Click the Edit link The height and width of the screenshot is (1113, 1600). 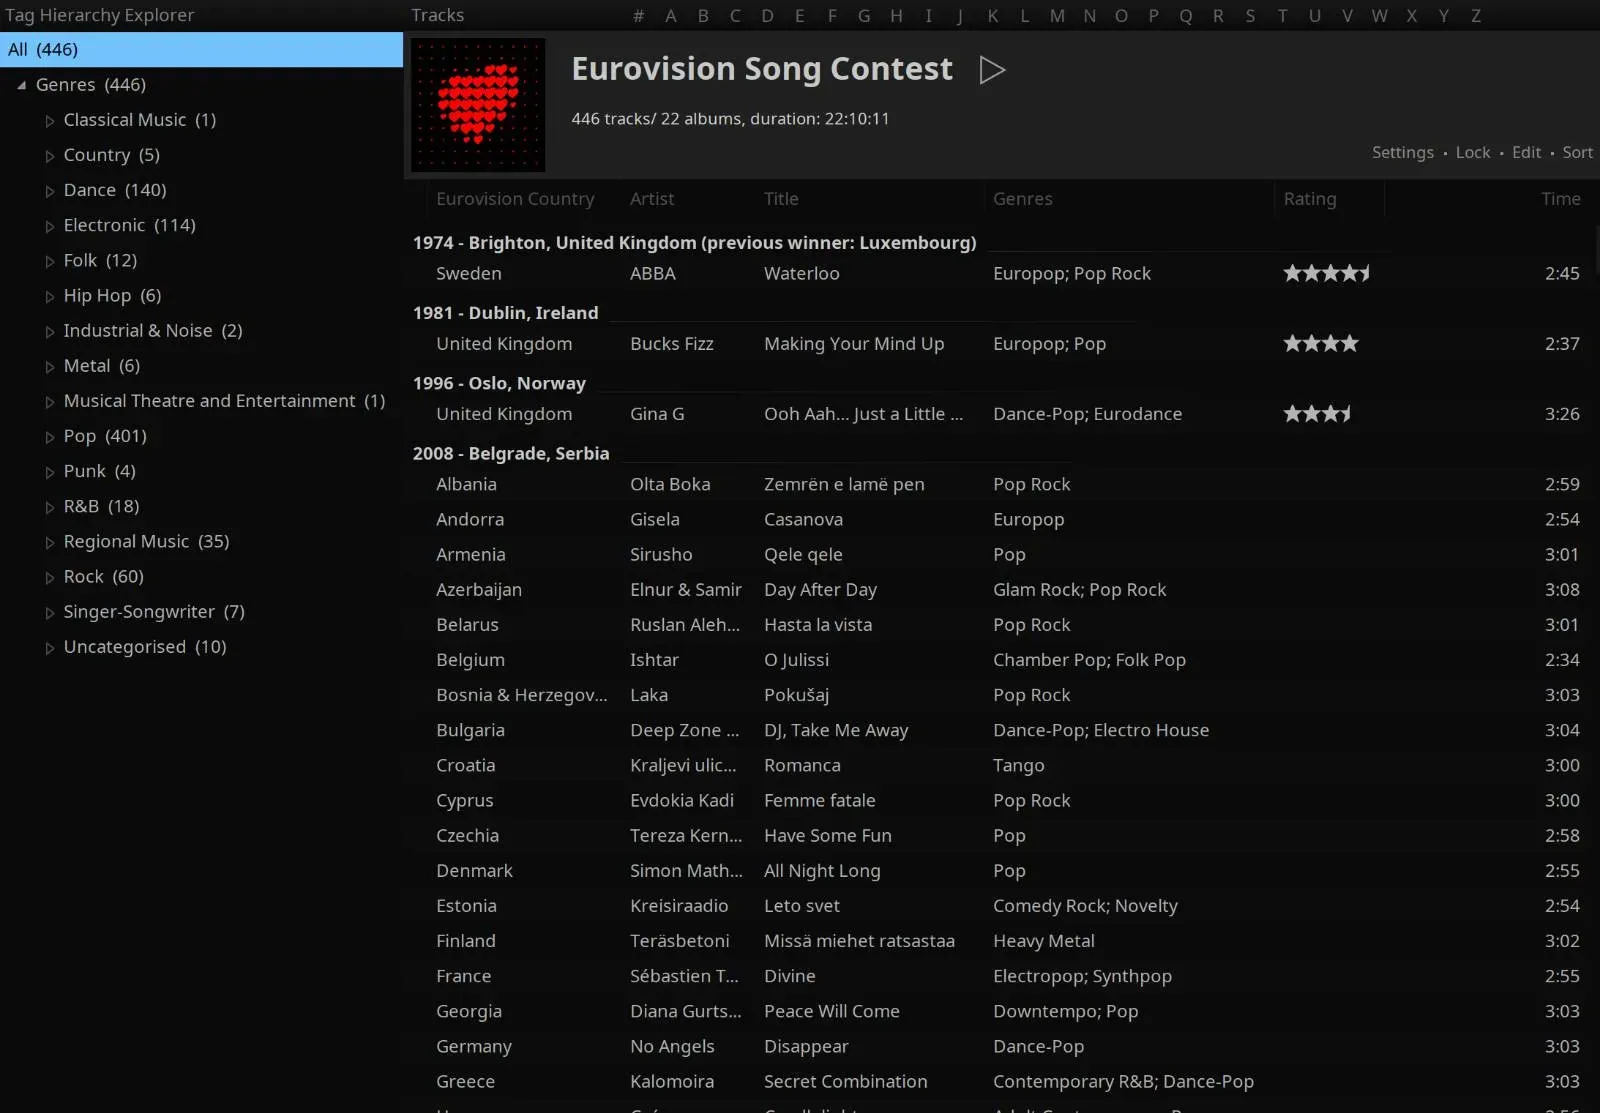tap(1525, 152)
